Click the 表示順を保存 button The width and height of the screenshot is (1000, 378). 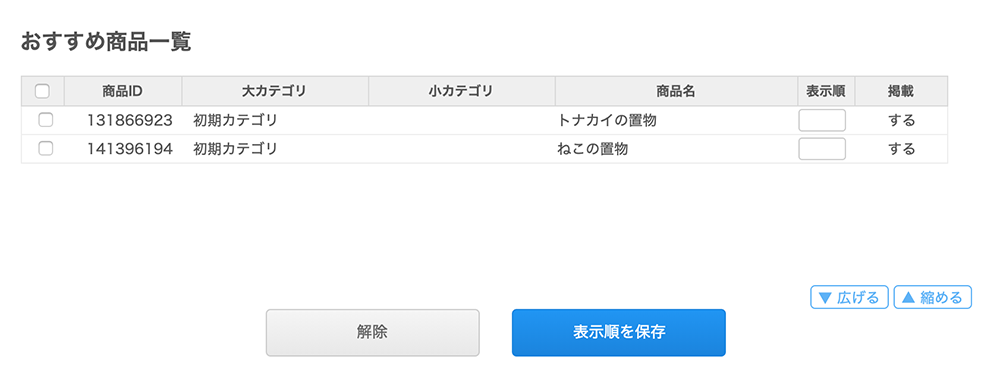(x=619, y=333)
